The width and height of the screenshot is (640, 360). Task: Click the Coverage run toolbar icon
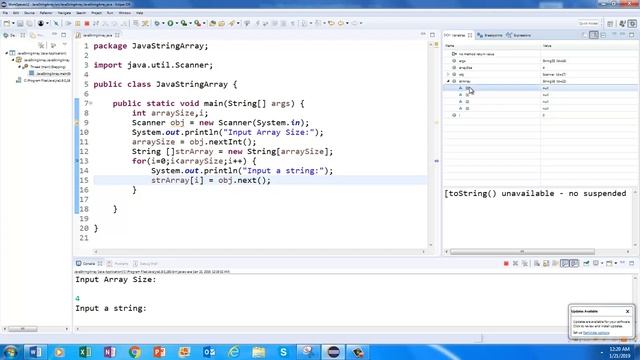[184, 23]
